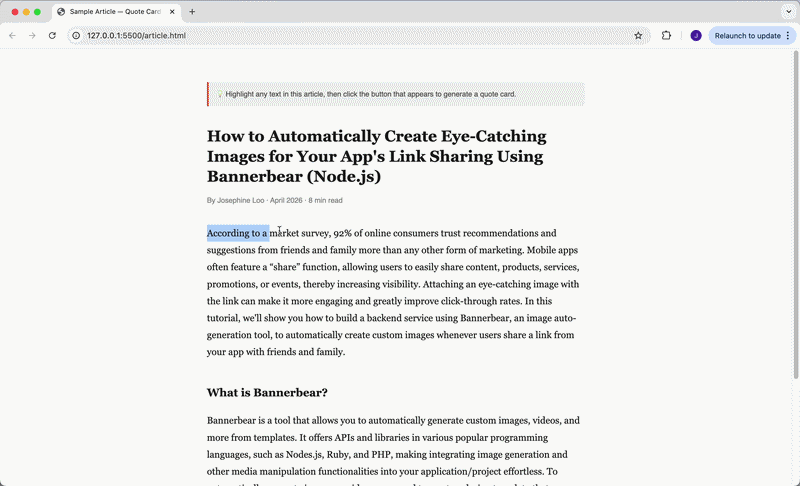Screen dimensions: 800x486
Task: Bookmark this page with the star icon
Action: [638, 36]
